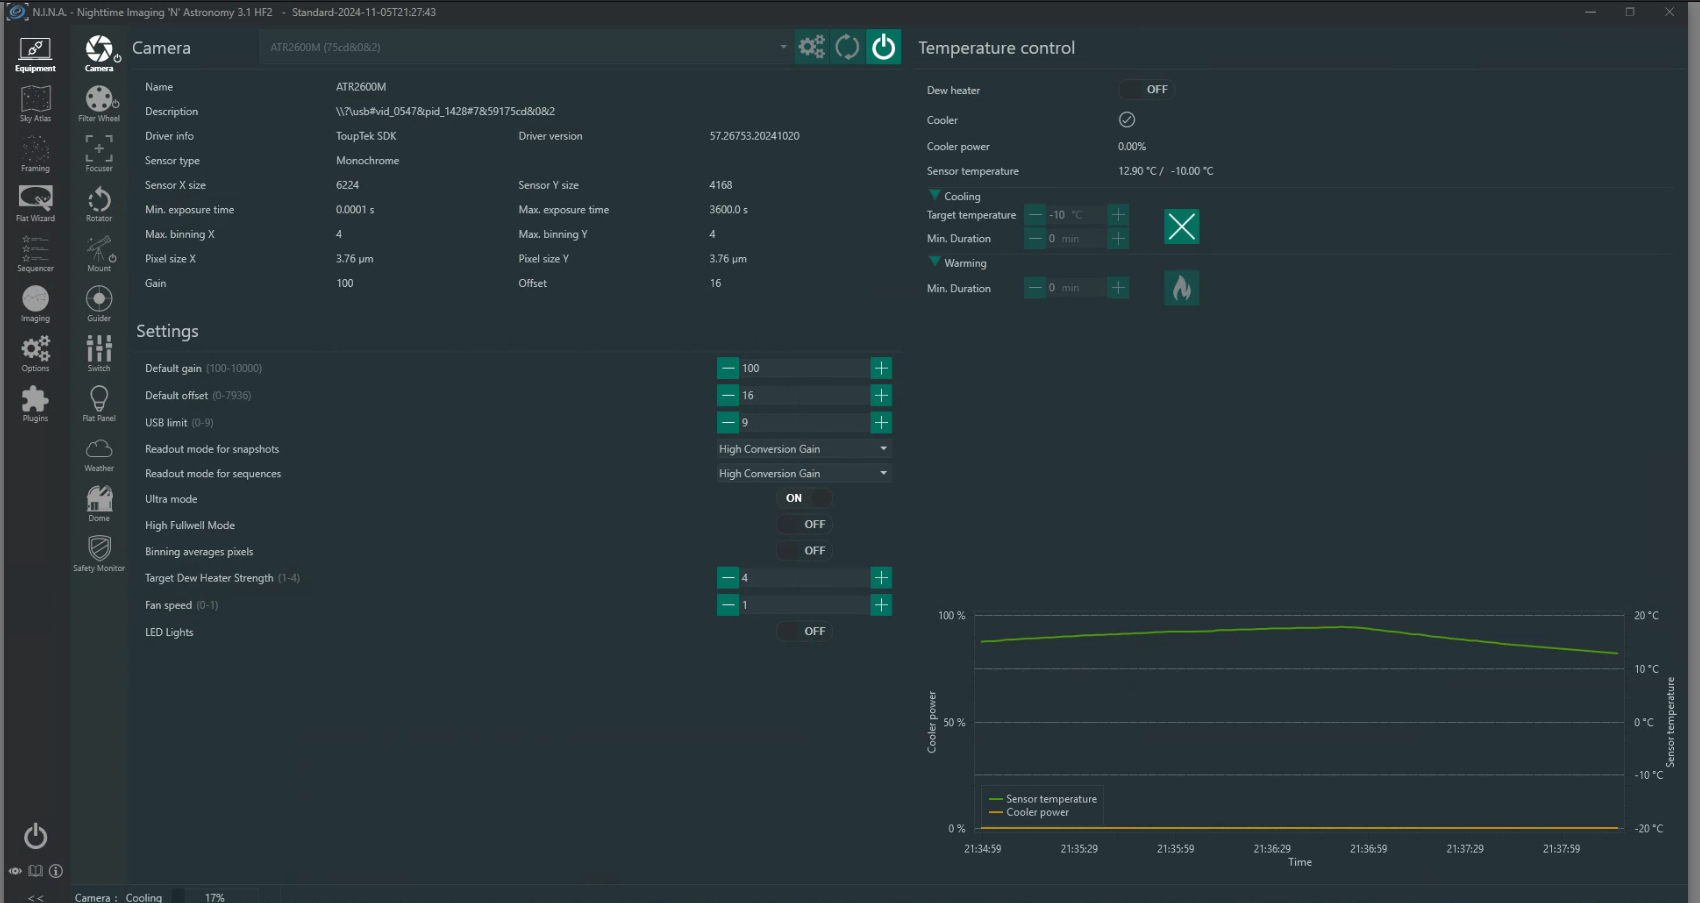Select the Guider equipment icon
The width and height of the screenshot is (1700, 903).
(x=99, y=304)
